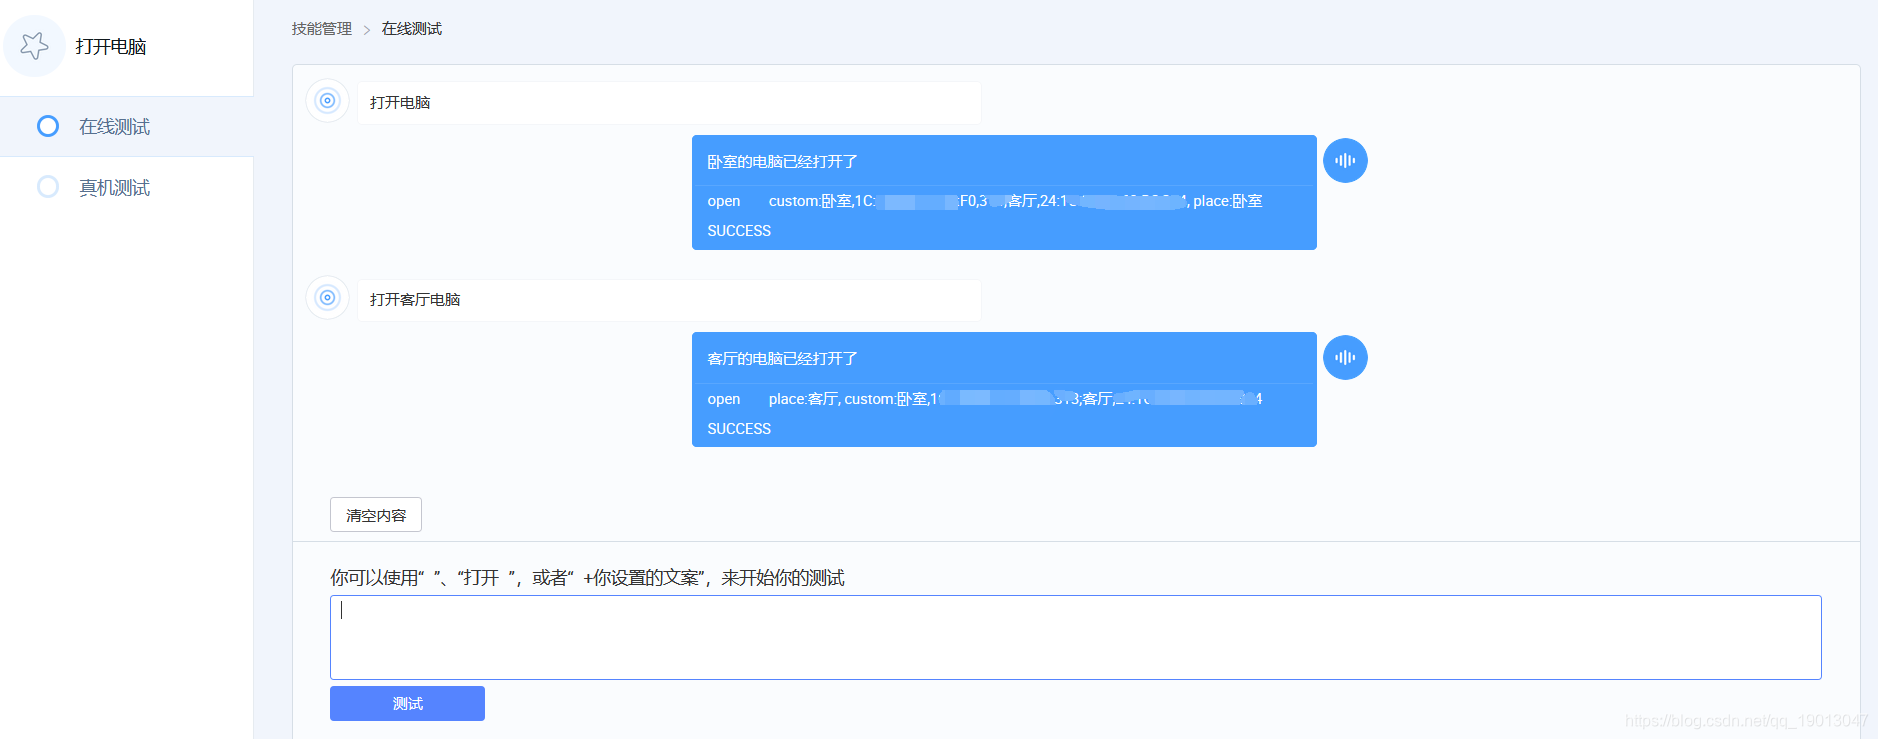
Task: Select the 在线测试 sidebar item
Action: click(126, 126)
